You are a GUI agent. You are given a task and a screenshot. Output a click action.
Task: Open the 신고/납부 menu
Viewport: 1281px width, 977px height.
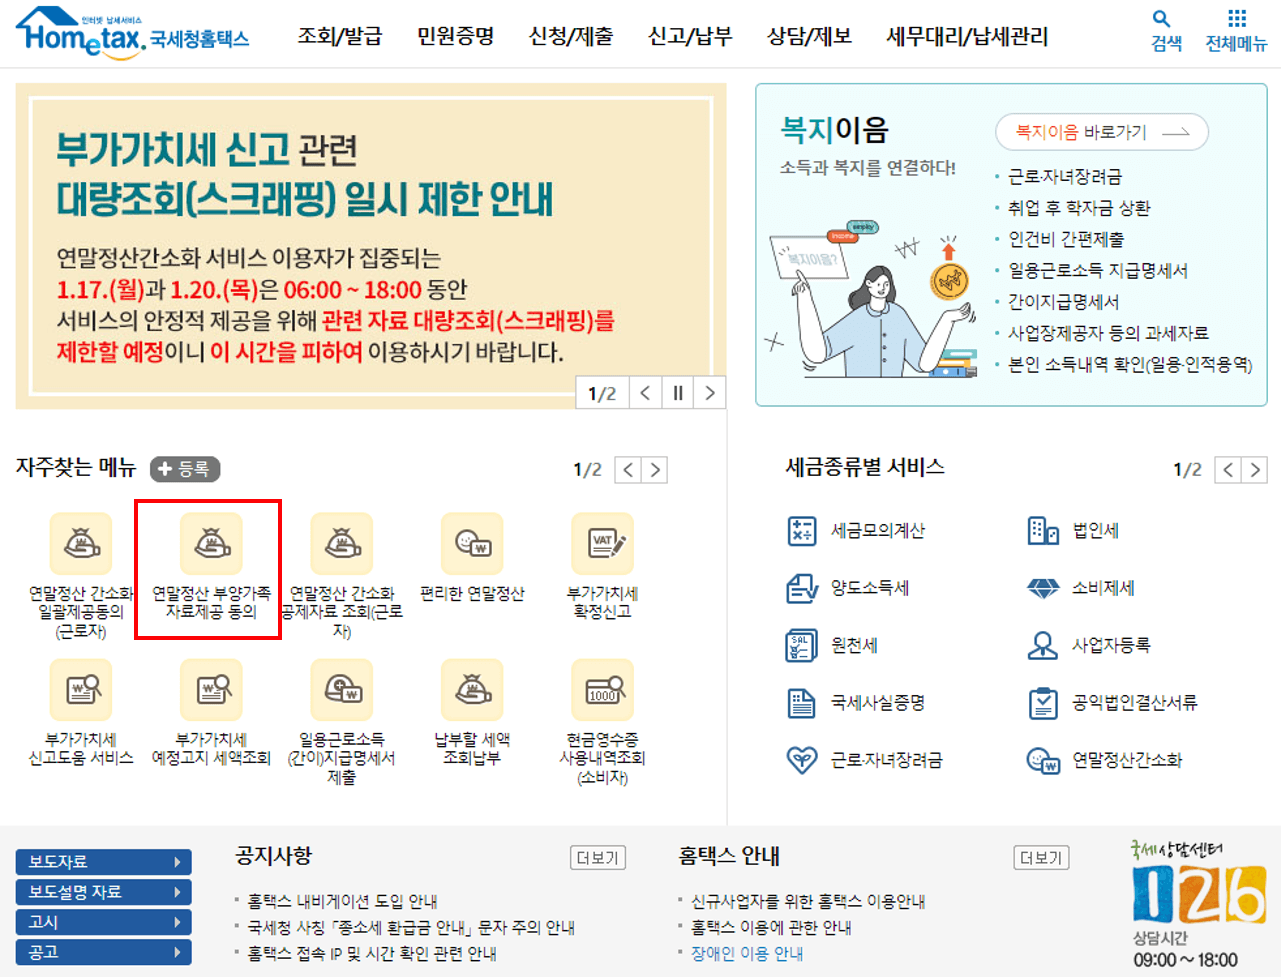[x=690, y=36]
